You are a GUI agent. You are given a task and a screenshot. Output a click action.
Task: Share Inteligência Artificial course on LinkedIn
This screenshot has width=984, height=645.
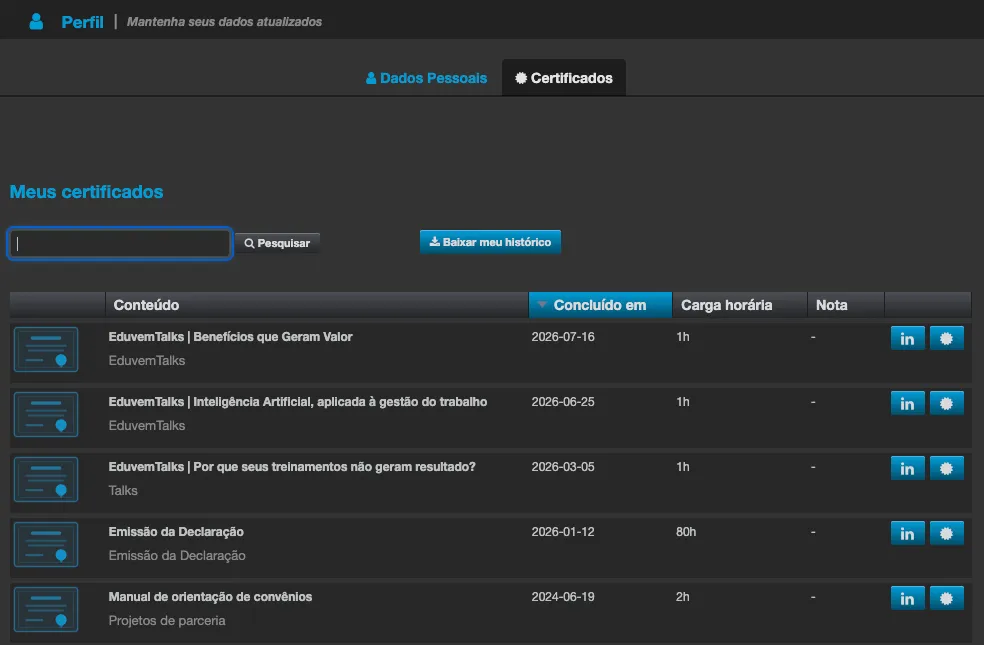pos(907,403)
